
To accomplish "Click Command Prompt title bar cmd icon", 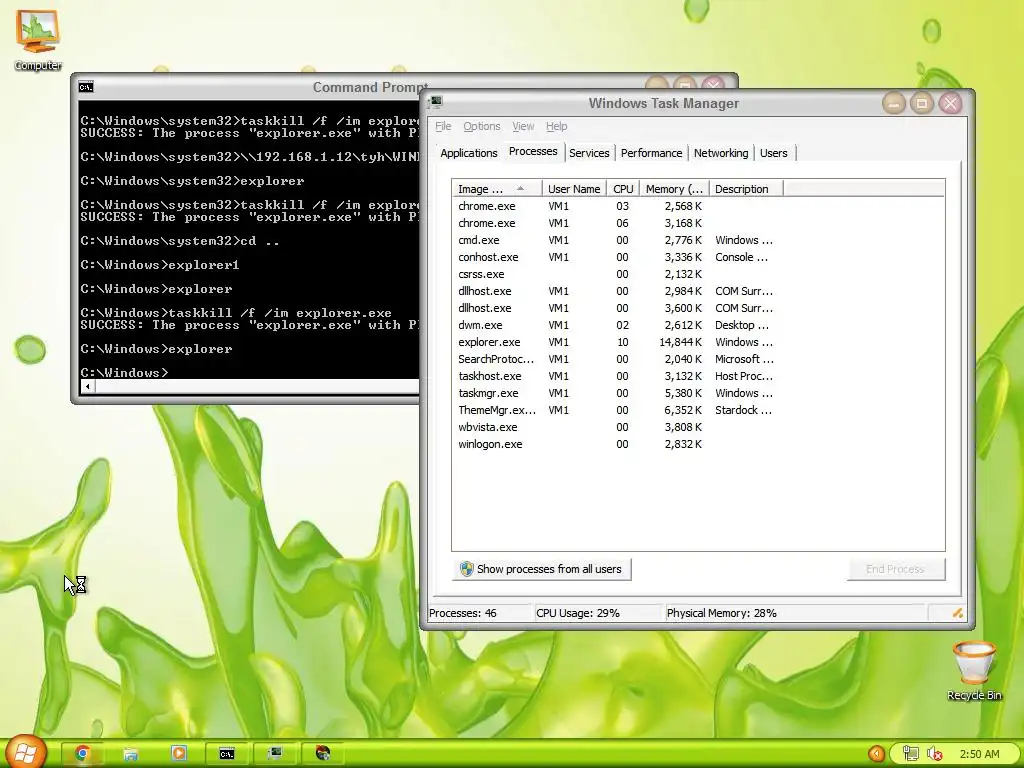I will [86, 87].
